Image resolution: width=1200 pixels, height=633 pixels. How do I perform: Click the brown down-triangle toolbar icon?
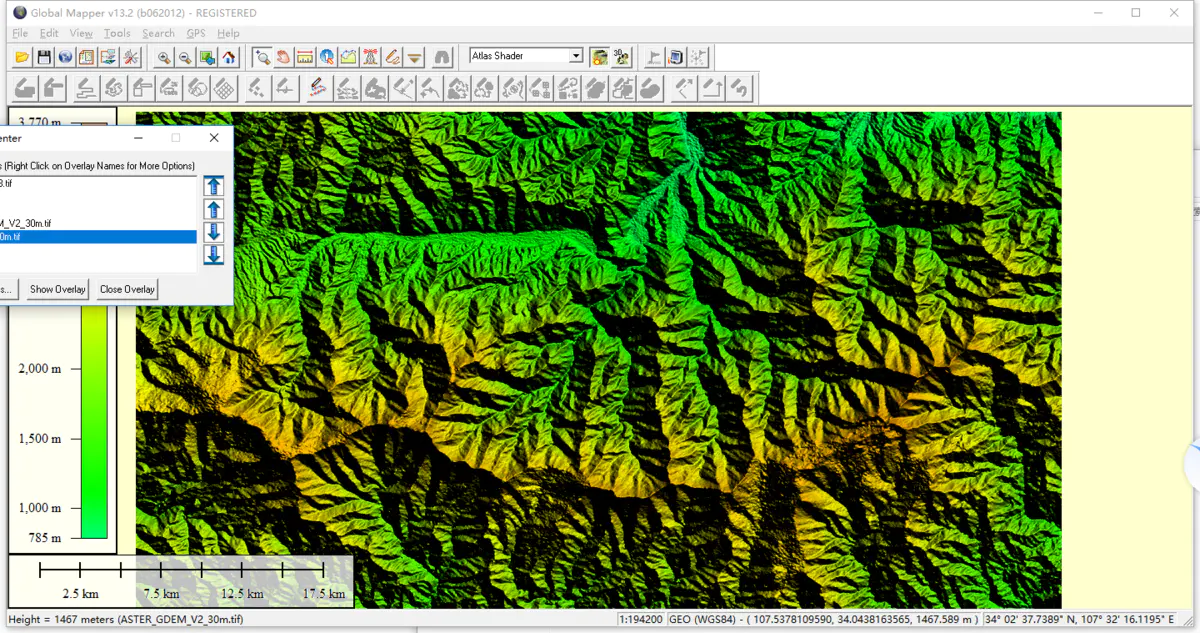(x=415, y=57)
